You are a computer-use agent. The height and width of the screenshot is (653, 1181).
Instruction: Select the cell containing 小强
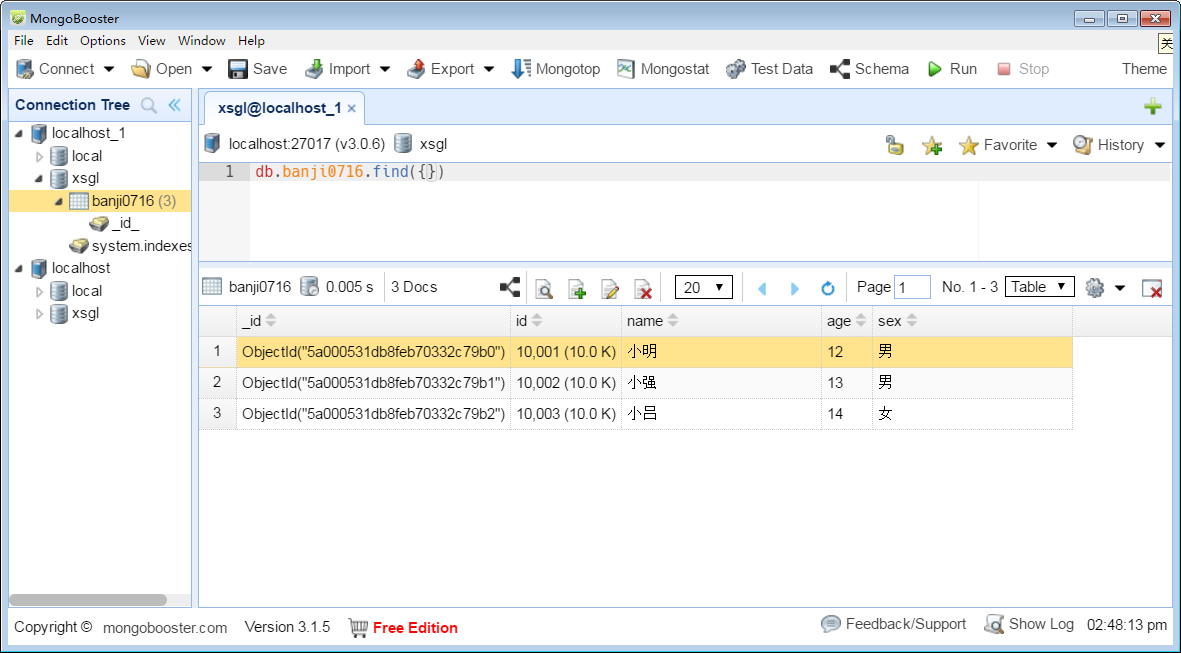click(x=722, y=383)
